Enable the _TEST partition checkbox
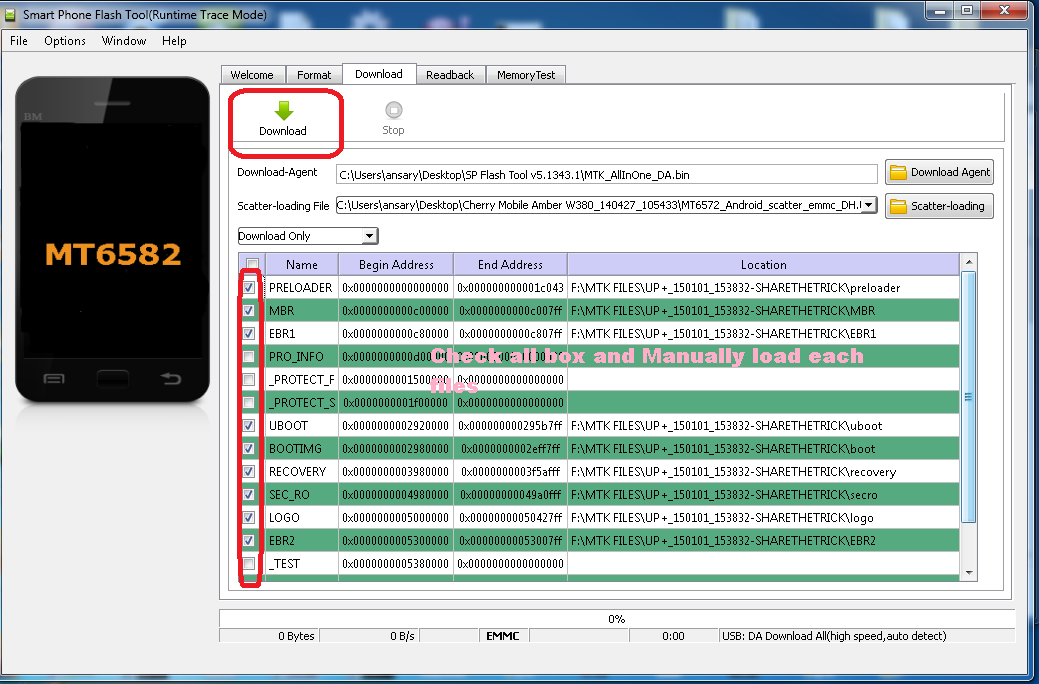This screenshot has width=1039, height=684. [x=248, y=564]
